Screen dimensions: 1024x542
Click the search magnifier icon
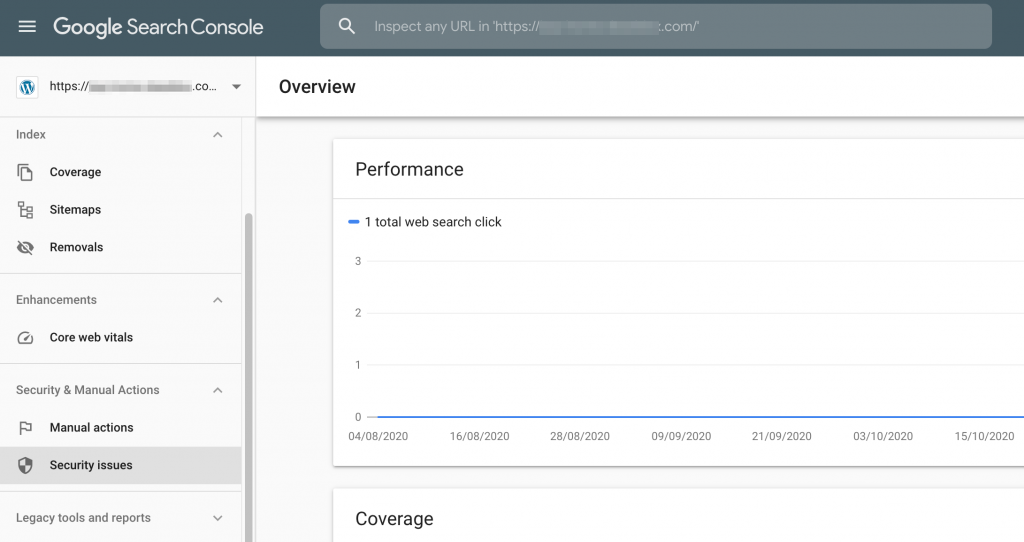coord(347,27)
